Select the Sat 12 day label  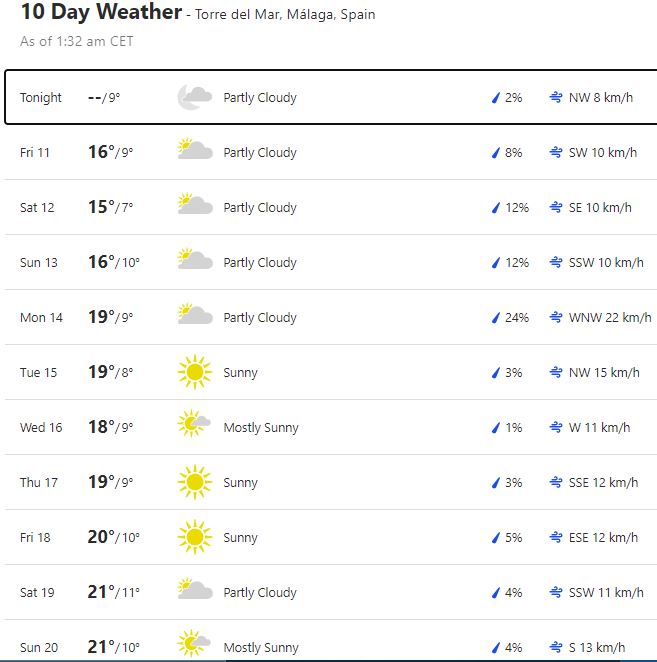tap(37, 208)
